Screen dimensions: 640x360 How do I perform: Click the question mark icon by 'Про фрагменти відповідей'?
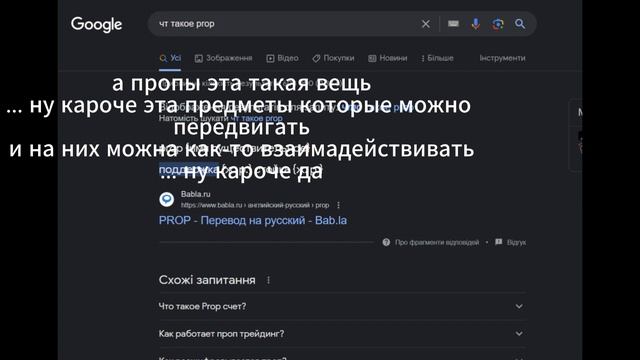point(386,242)
